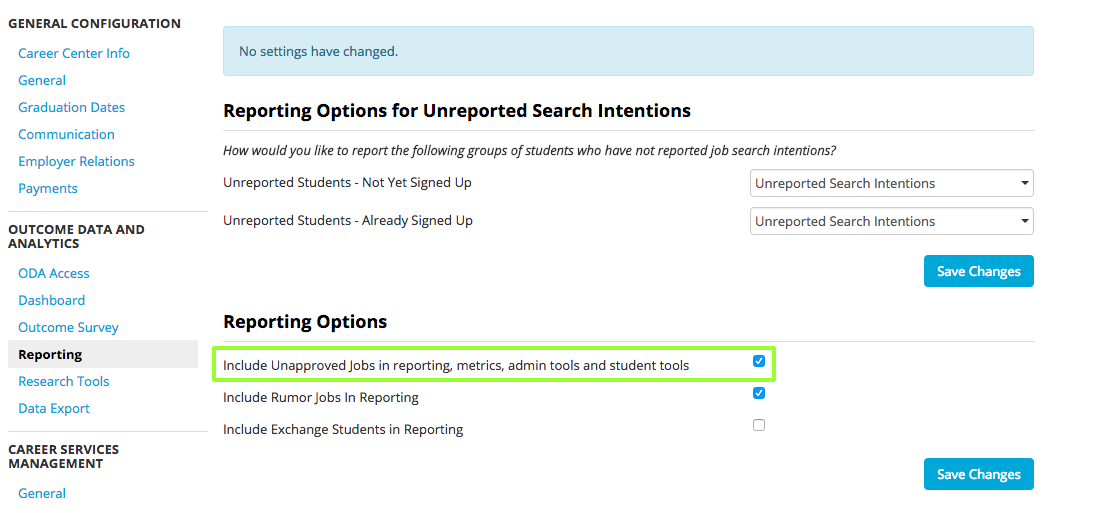
Task: Go to Data Export settings
Action: pos(54,408)
